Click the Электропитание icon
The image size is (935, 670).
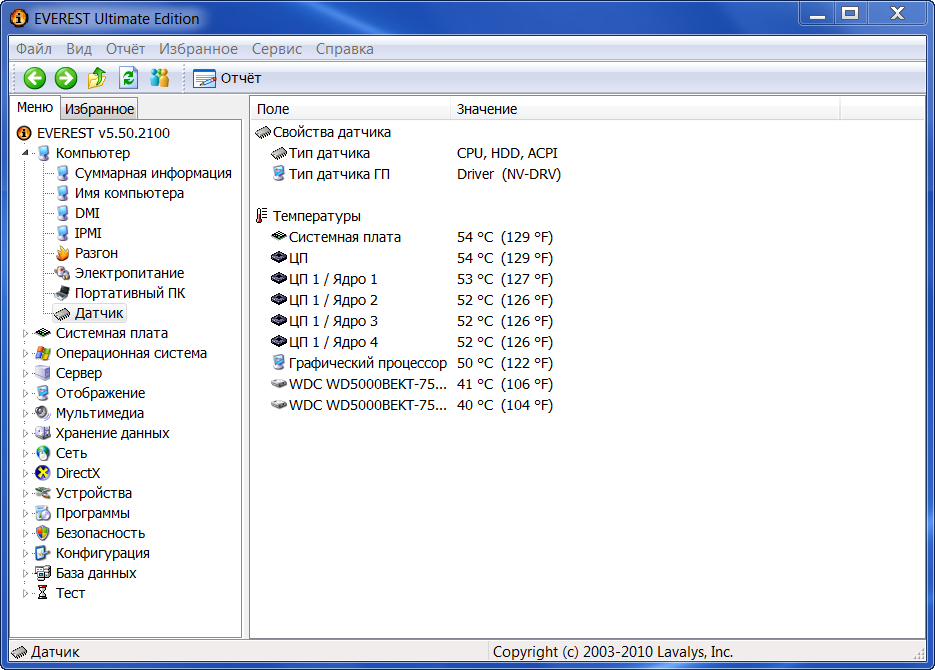coord(62,273)
